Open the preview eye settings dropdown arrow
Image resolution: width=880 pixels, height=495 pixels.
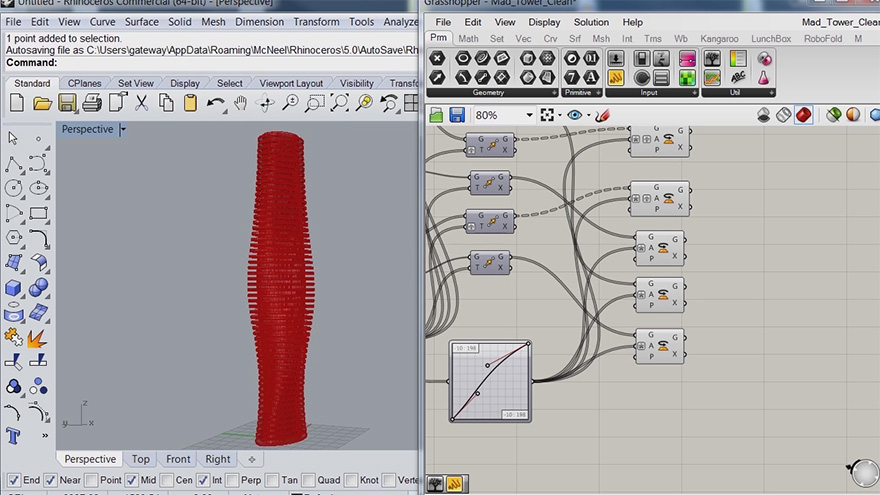pyautogui.click(x=589, y=115)
